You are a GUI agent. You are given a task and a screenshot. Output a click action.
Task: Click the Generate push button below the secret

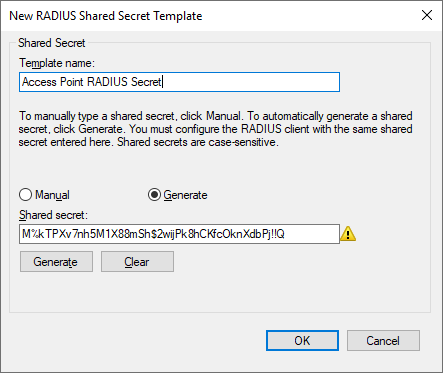[56, 262]
